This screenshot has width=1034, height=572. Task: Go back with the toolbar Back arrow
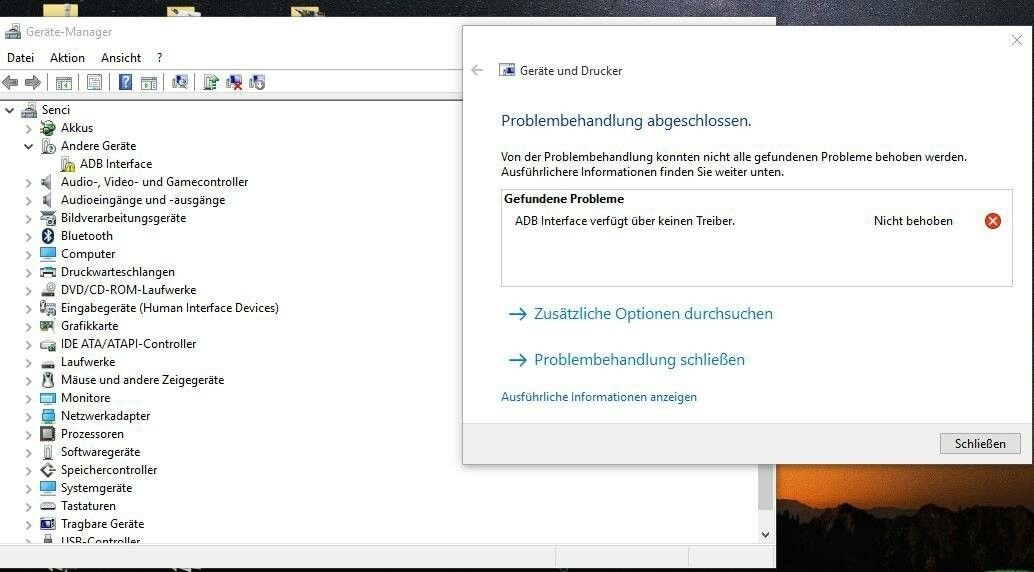[x=10, y=82]
